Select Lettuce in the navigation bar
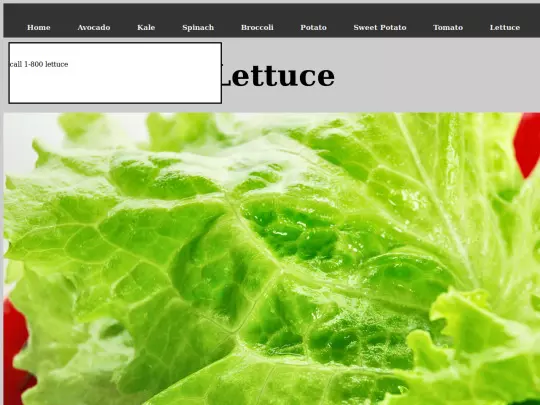Image resolution: width=540 pixels, height=405 pixels. [x=505, y=28]
